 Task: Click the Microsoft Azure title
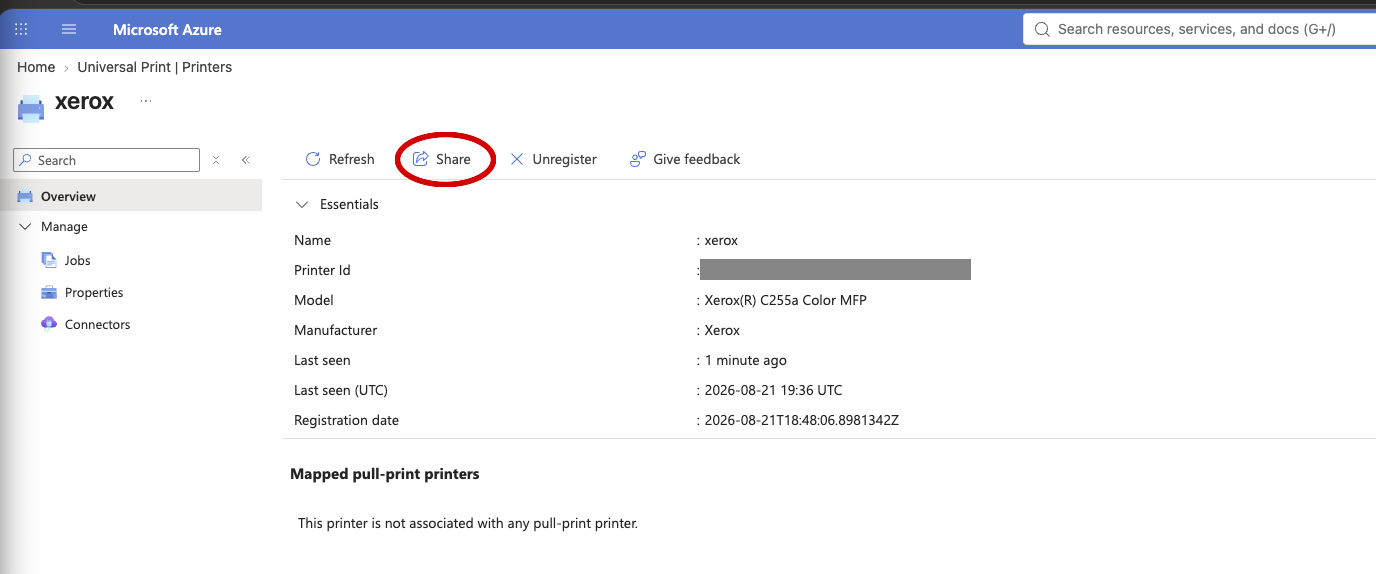(167, 29)
